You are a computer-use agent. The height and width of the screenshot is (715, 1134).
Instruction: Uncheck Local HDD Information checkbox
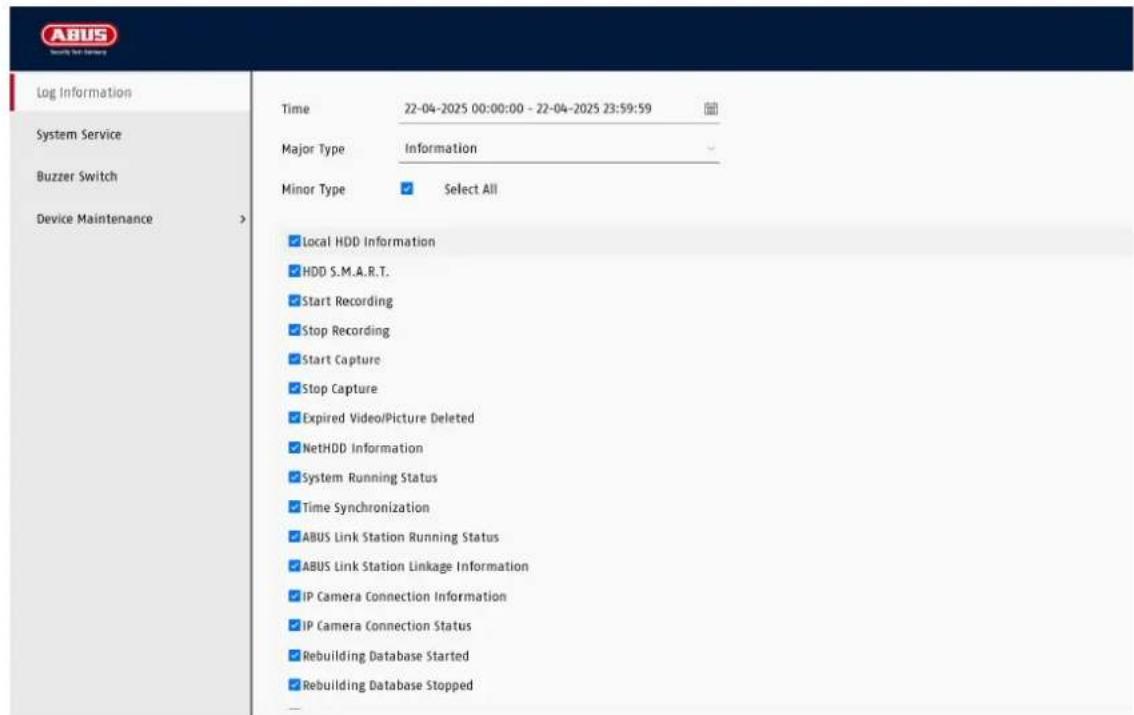click(x=294, y=241)
